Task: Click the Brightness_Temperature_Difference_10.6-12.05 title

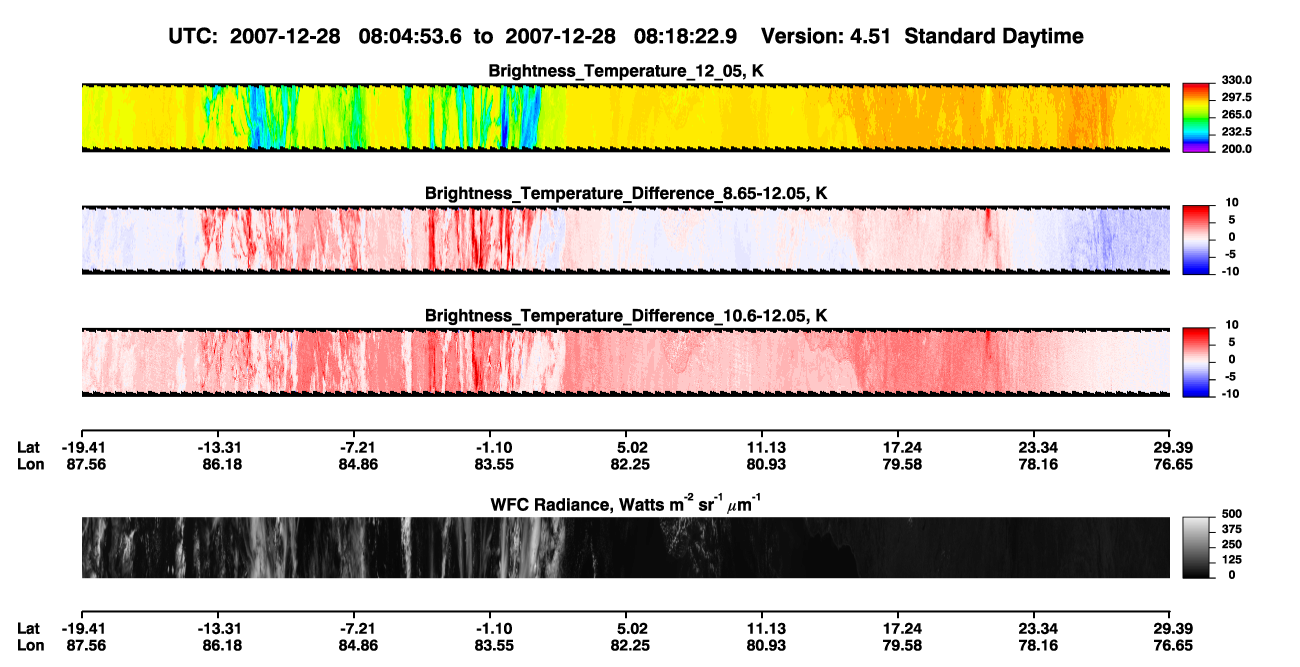Action: tap(626, 316)
